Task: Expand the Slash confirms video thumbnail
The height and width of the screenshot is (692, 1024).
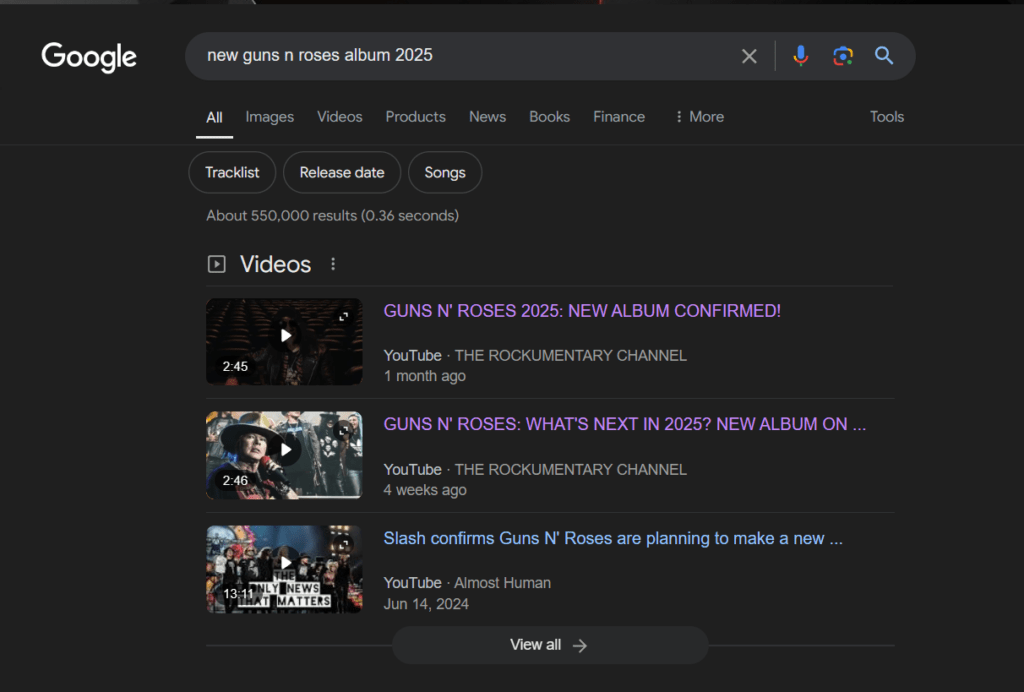Action: pyautogui.click(x=344, y=544)
